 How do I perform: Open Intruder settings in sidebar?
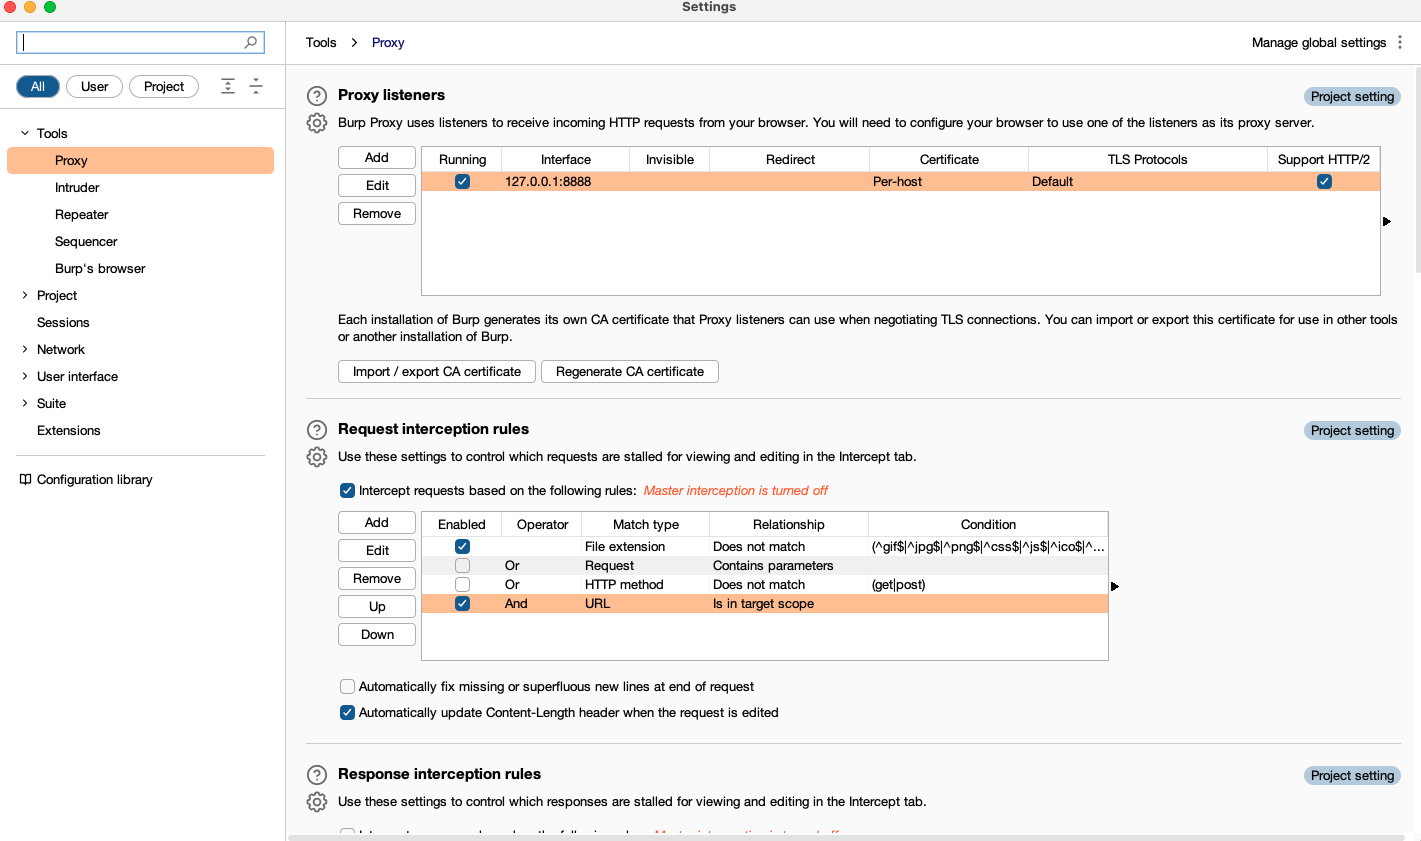coord(77,187)
